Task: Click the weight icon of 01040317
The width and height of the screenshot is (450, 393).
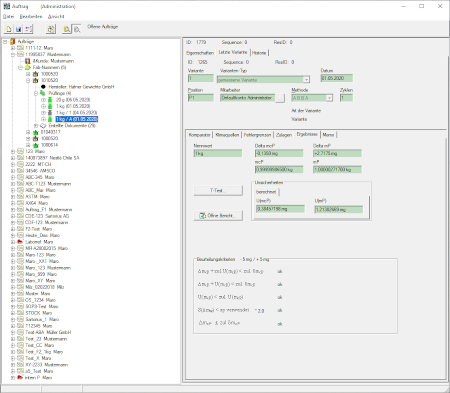Action: point(36,132)
